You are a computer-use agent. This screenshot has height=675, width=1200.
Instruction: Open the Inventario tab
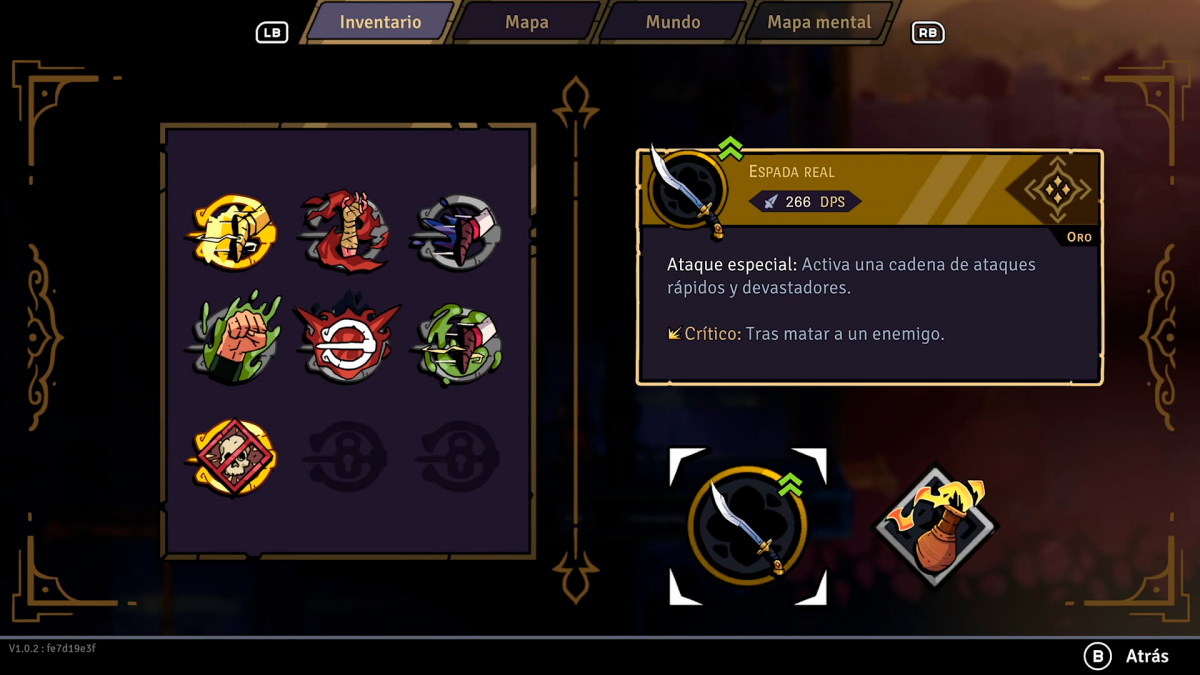pos(380,22)
